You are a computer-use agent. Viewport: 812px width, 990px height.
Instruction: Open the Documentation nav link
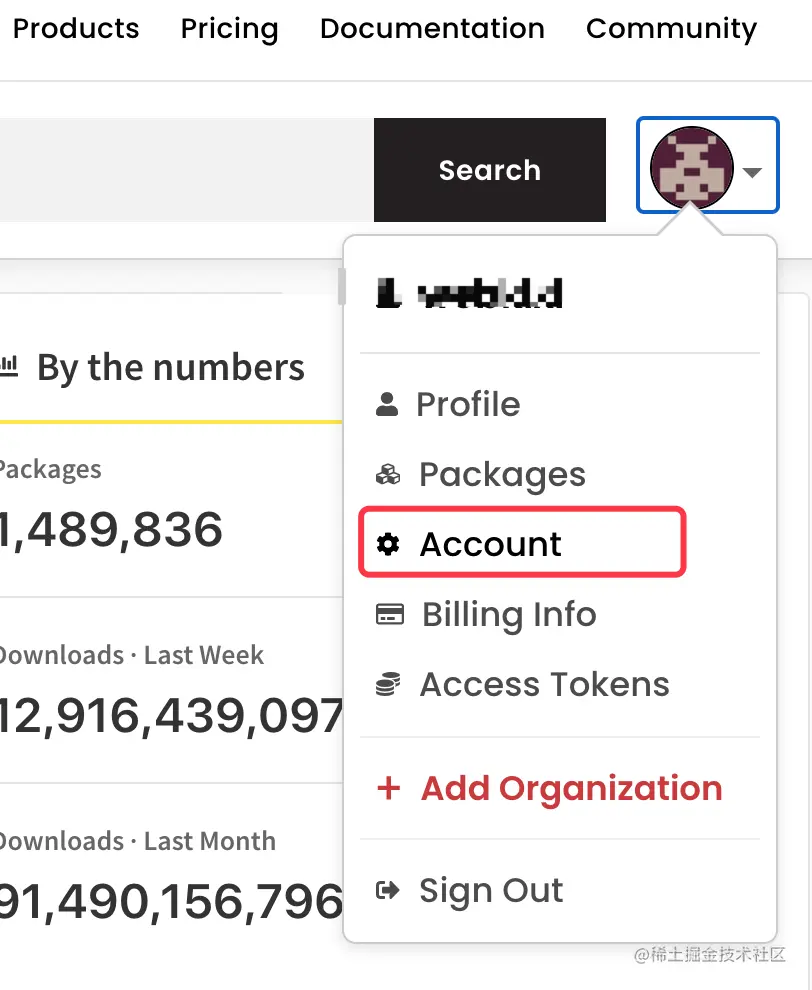[x=432, y=29]
